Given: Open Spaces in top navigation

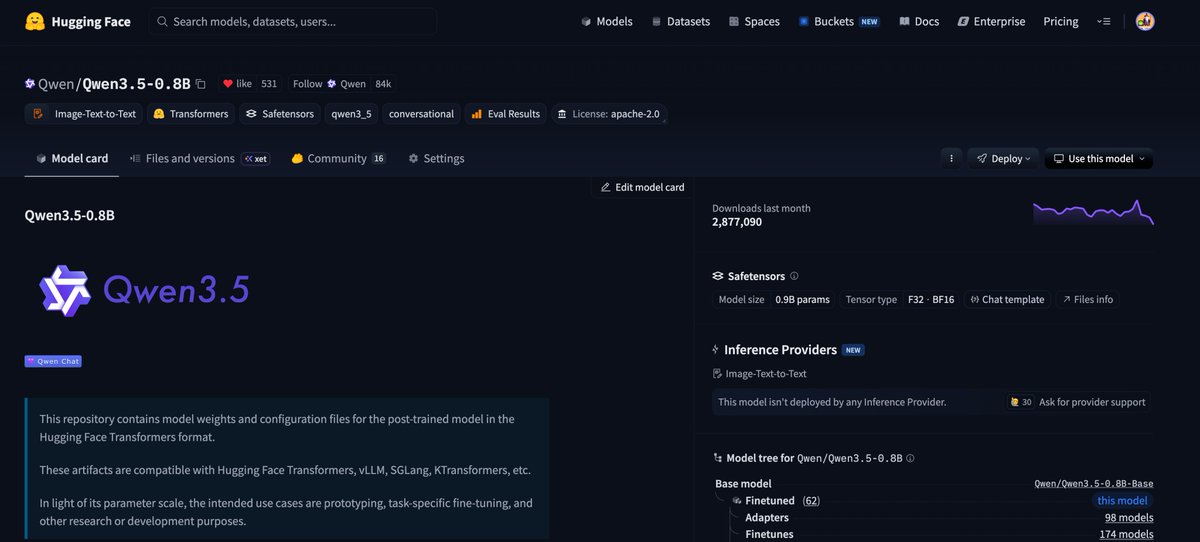Looking at the screenshot, I should tap(754, 21).
